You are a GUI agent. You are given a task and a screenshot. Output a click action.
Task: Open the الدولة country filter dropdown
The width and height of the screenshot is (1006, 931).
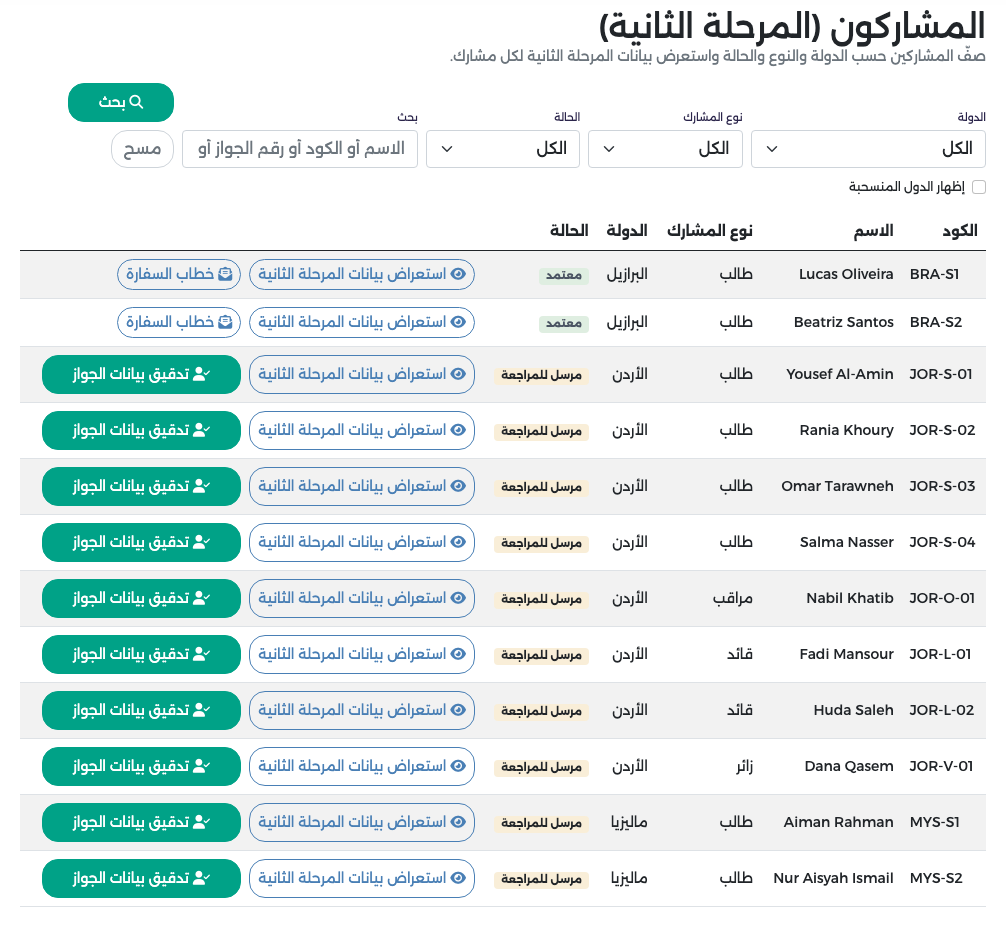click(x=868, y=149)
